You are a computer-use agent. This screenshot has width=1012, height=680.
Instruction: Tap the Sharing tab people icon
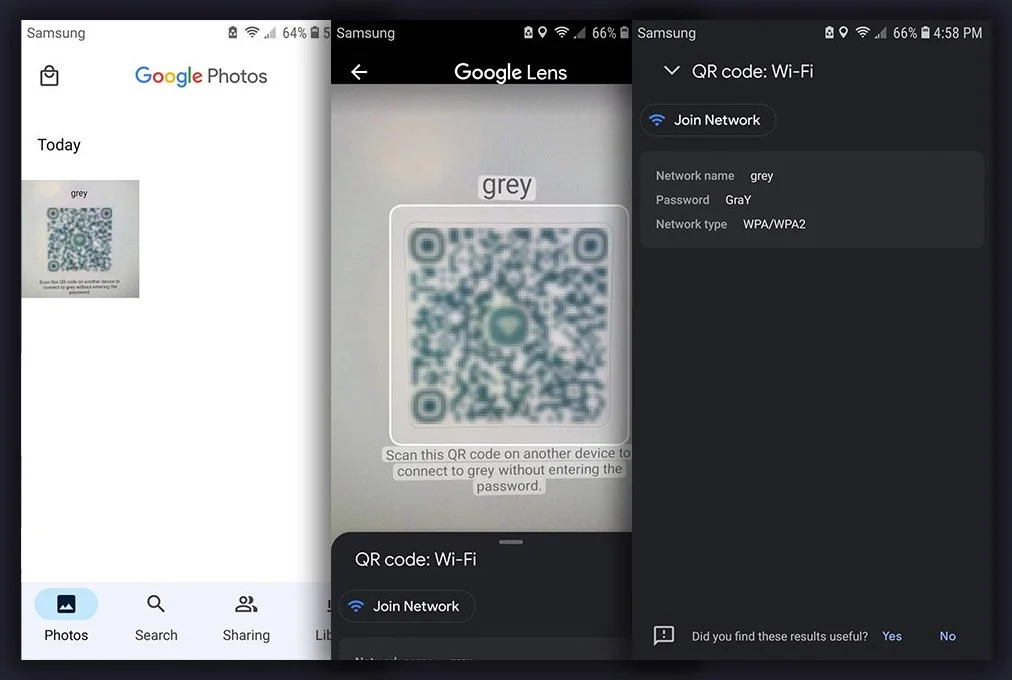tap(246, 604)
